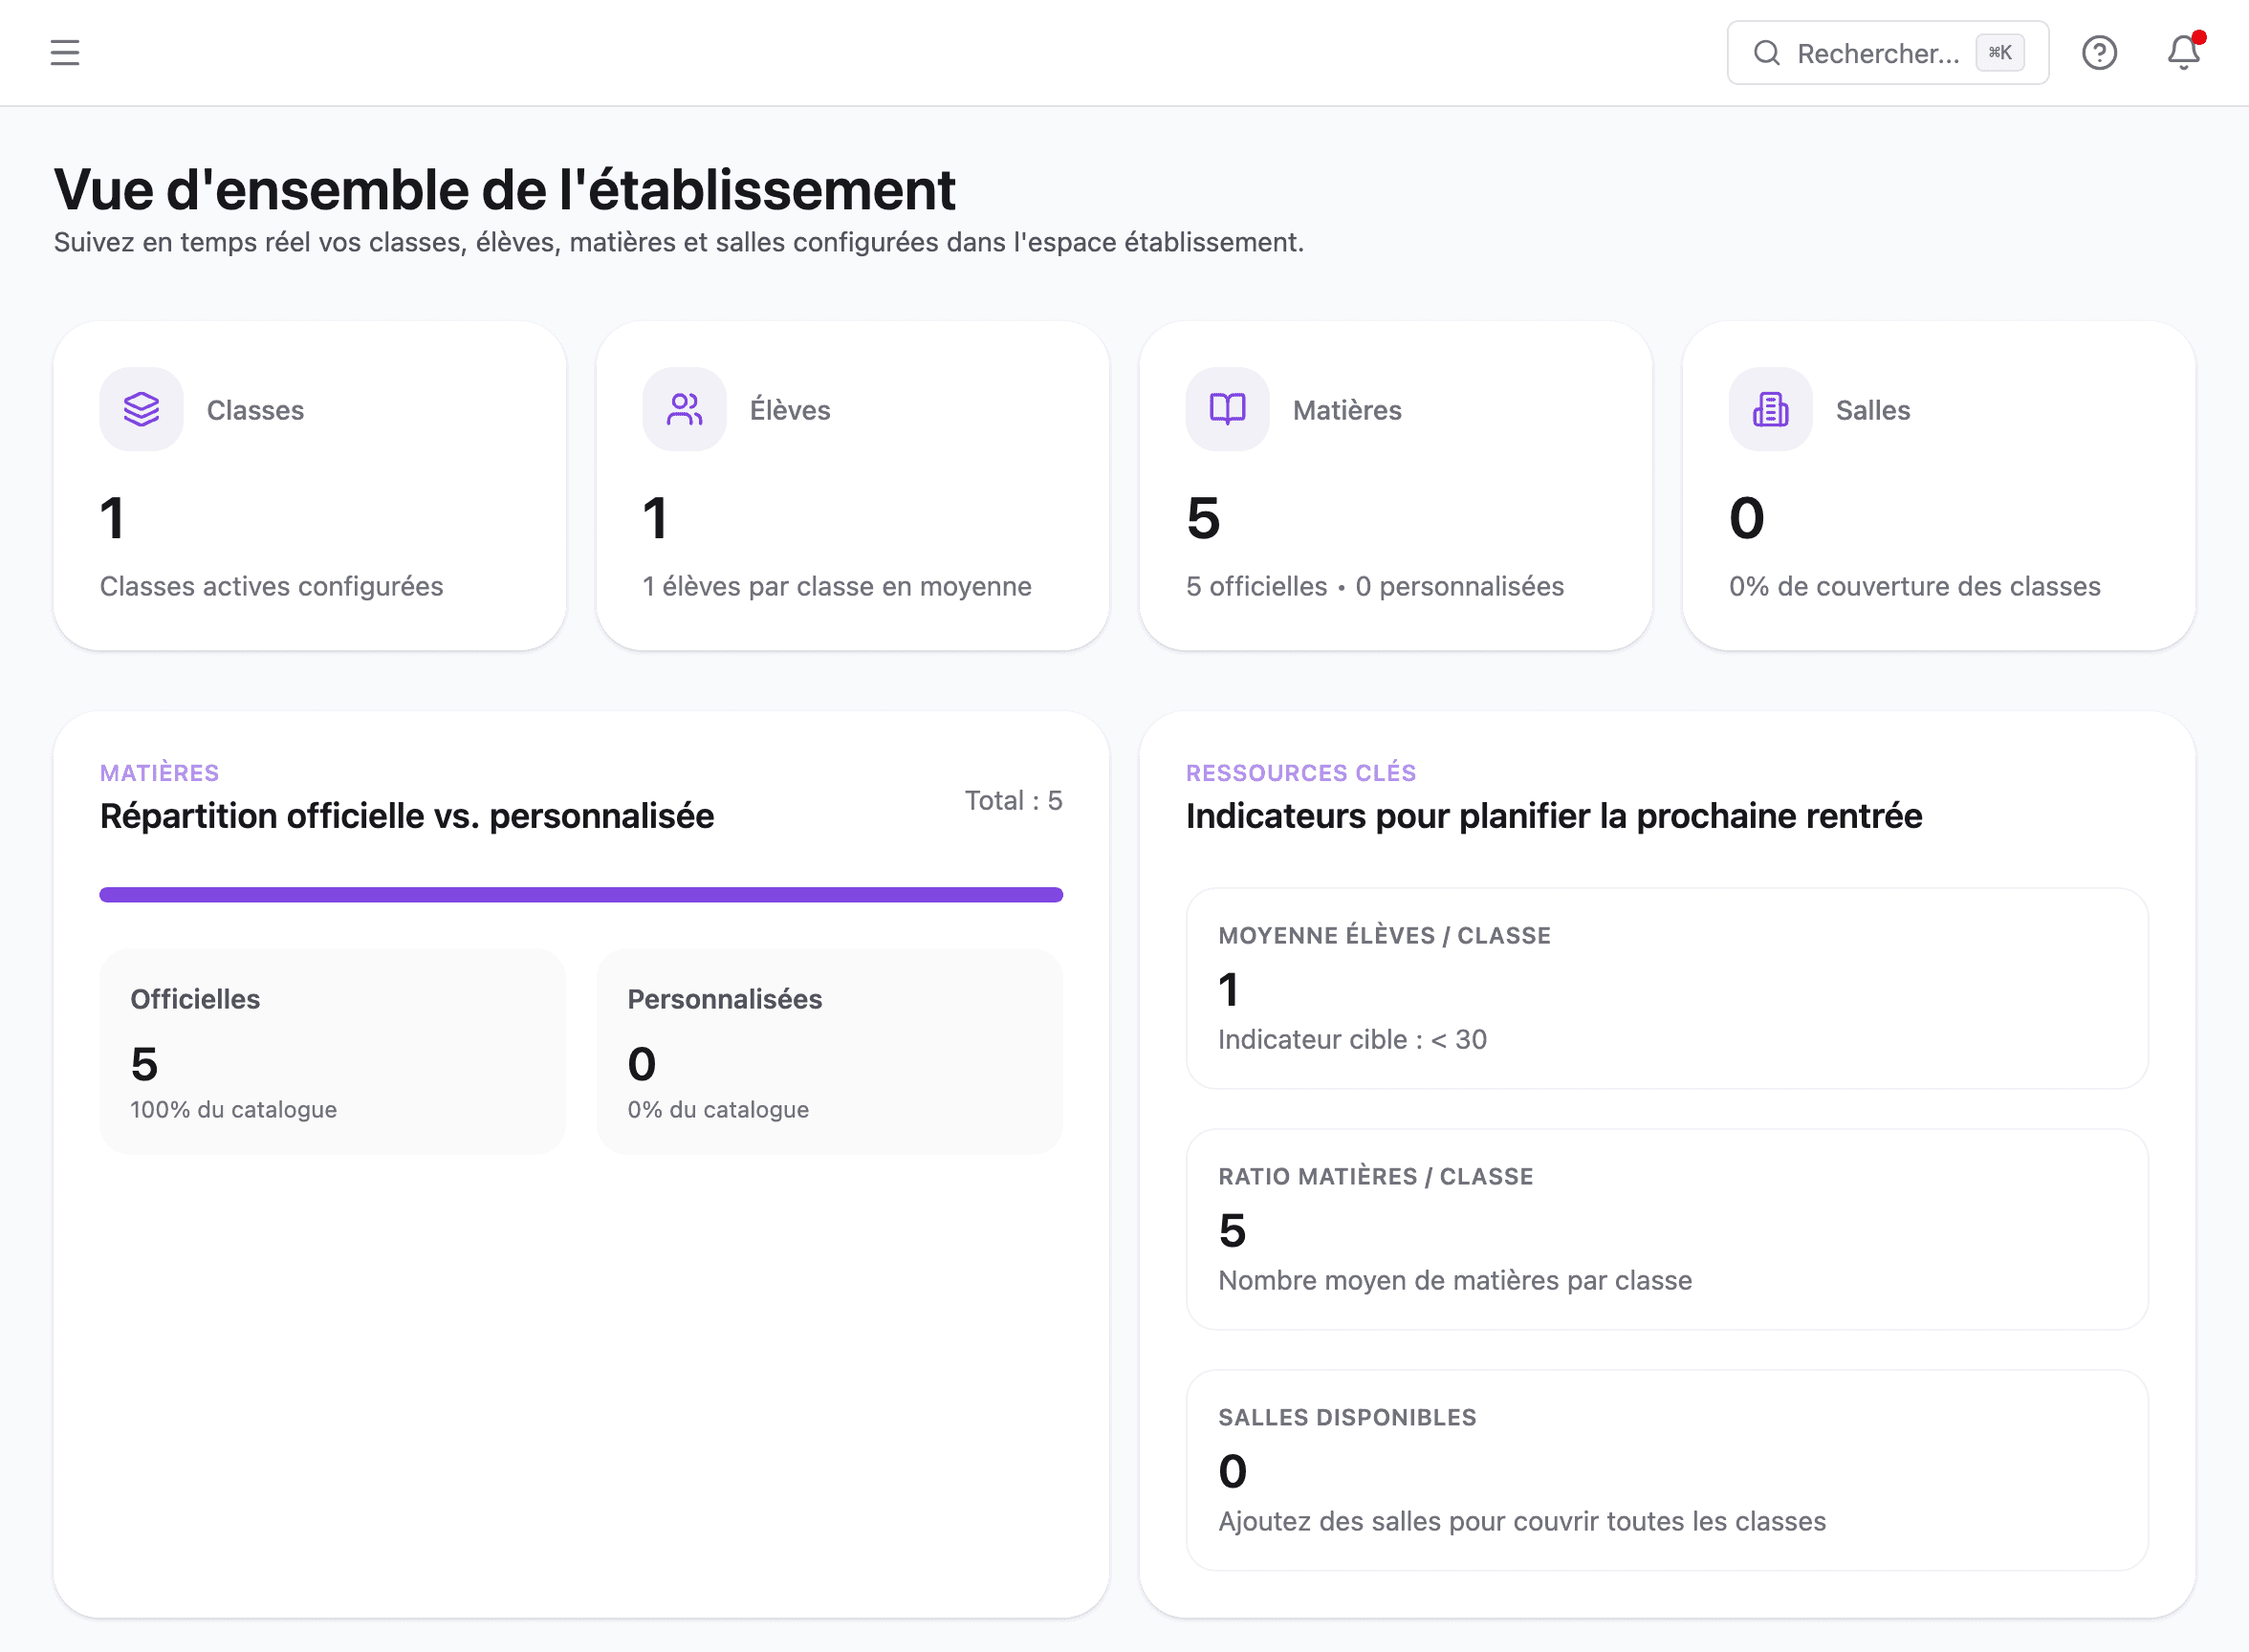Click the ⌘K shortcut badge
The image size is (2249, 1652).
point(2000,53)
